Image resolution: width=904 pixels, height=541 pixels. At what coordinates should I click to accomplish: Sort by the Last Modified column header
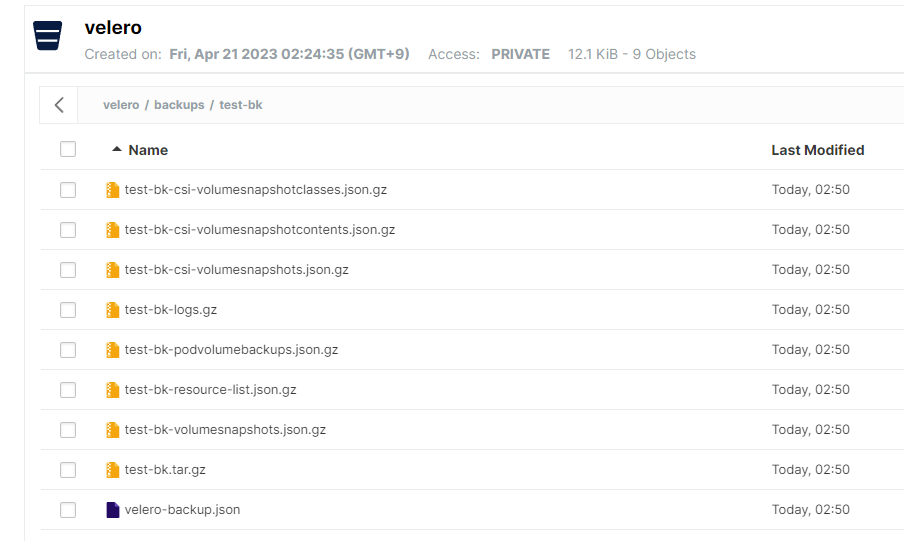pos(818,150)
